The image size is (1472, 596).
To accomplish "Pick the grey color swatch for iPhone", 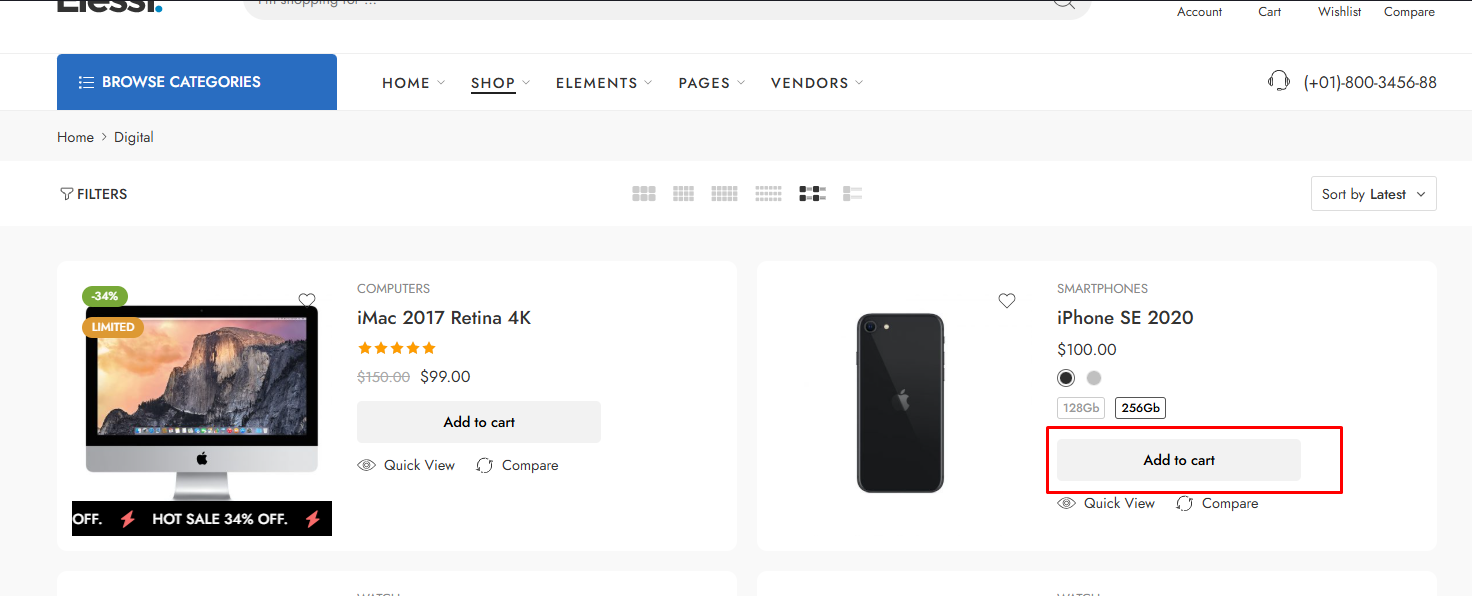I will click(1094, 378).
